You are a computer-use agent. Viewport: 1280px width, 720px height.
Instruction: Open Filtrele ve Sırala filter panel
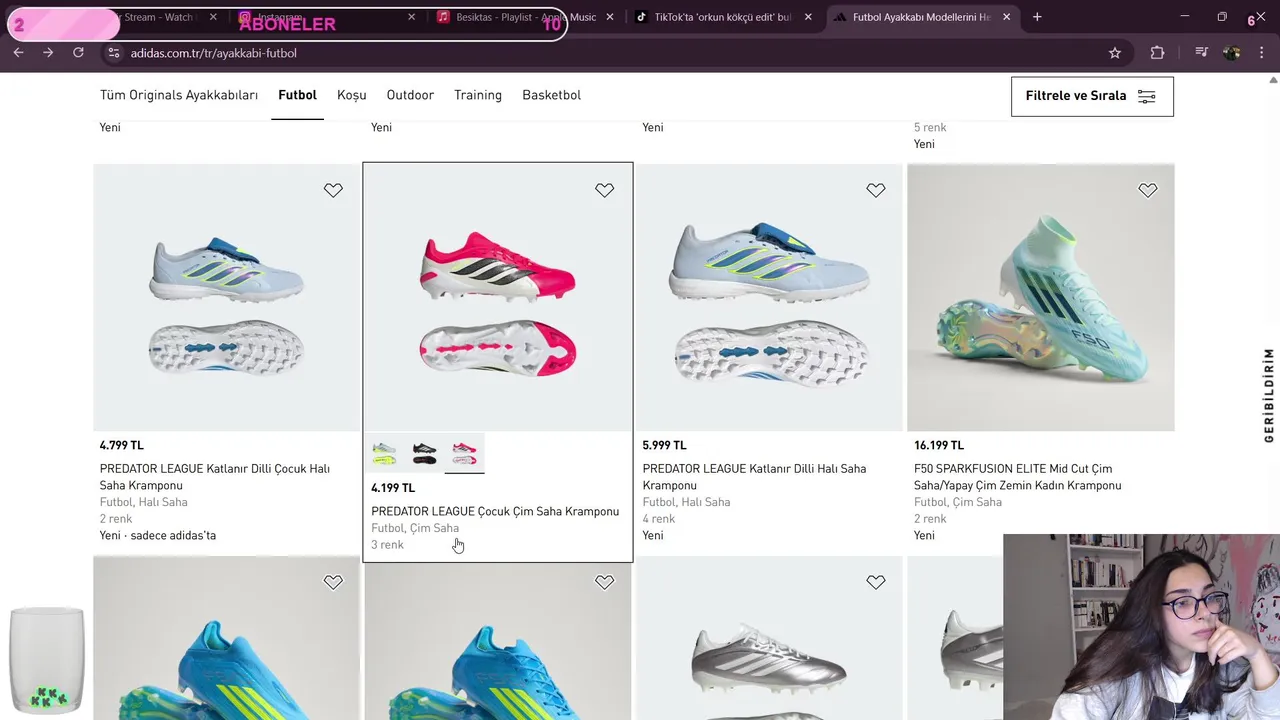[x=1092, y=96]
